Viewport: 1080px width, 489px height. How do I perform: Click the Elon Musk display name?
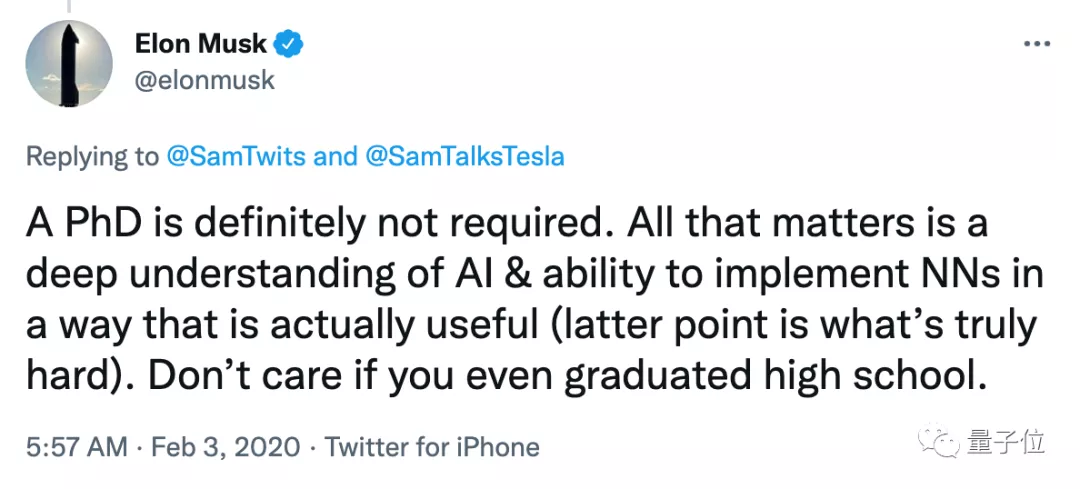coord(201,45)
